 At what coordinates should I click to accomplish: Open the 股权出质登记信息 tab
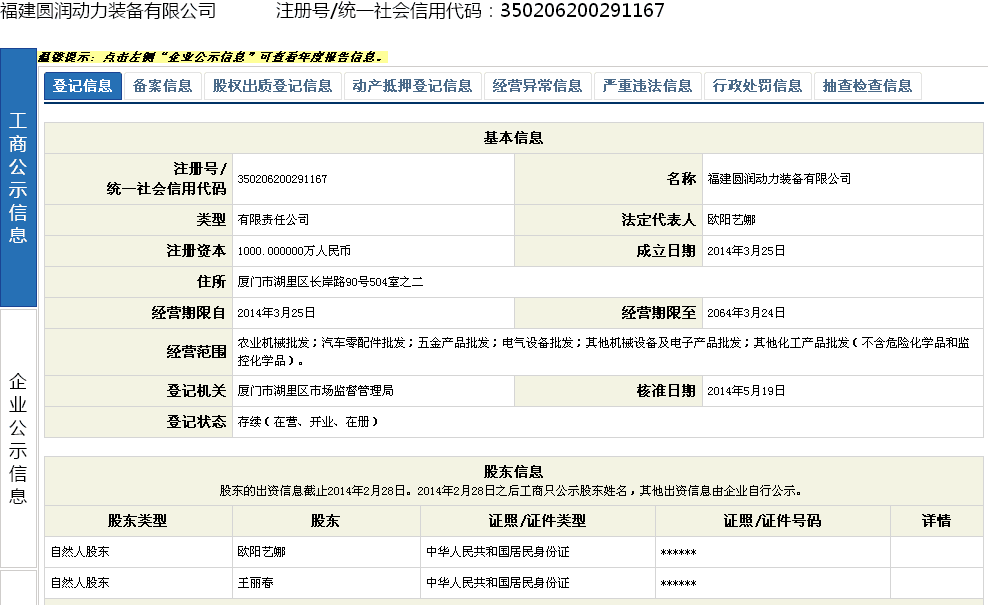pos(272,86)
